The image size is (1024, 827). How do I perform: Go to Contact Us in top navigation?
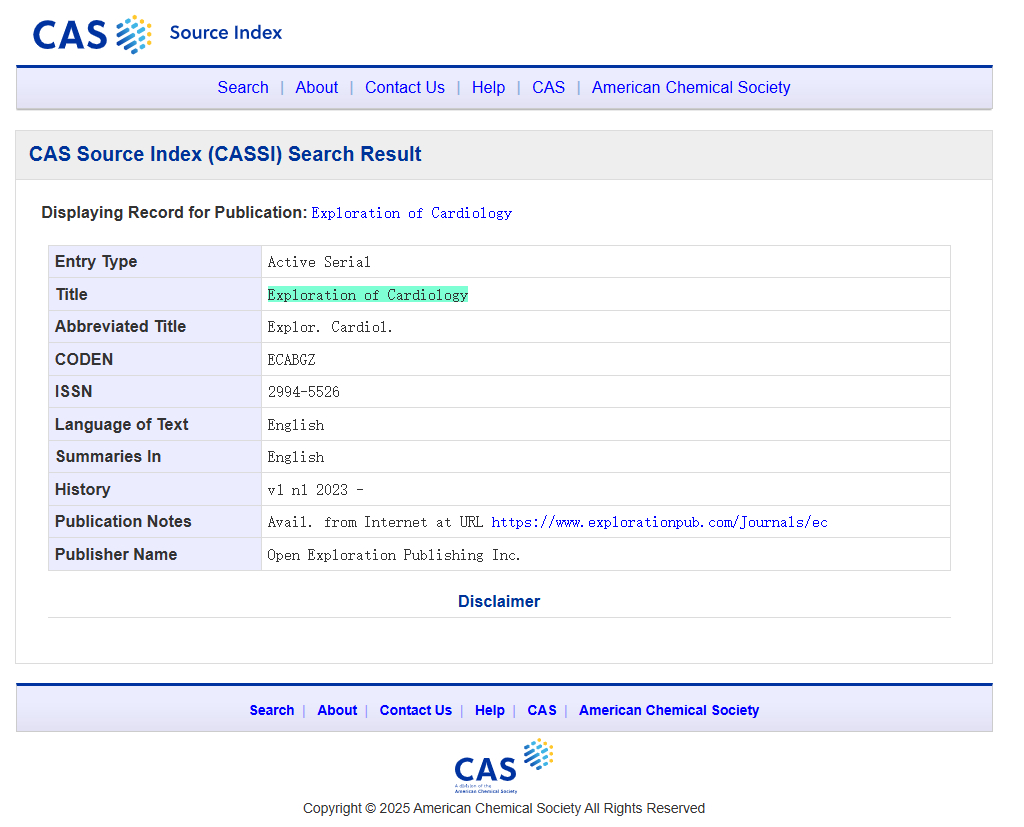pyautogui.click(x=404, y=88)
